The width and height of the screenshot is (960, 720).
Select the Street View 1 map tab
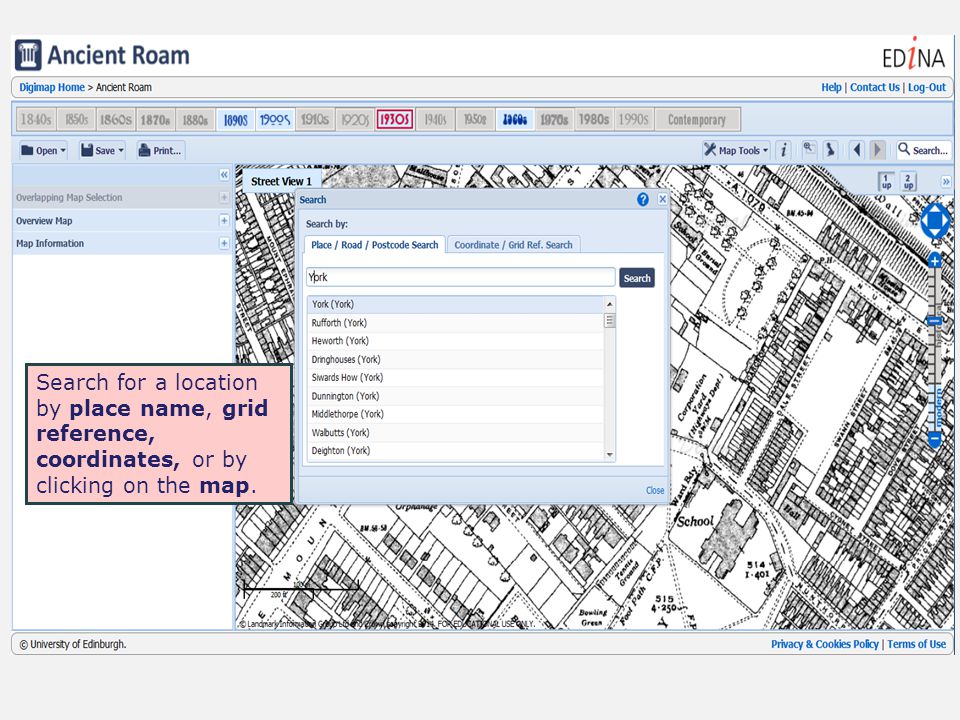pyautogui.click(x=282, y=181)
